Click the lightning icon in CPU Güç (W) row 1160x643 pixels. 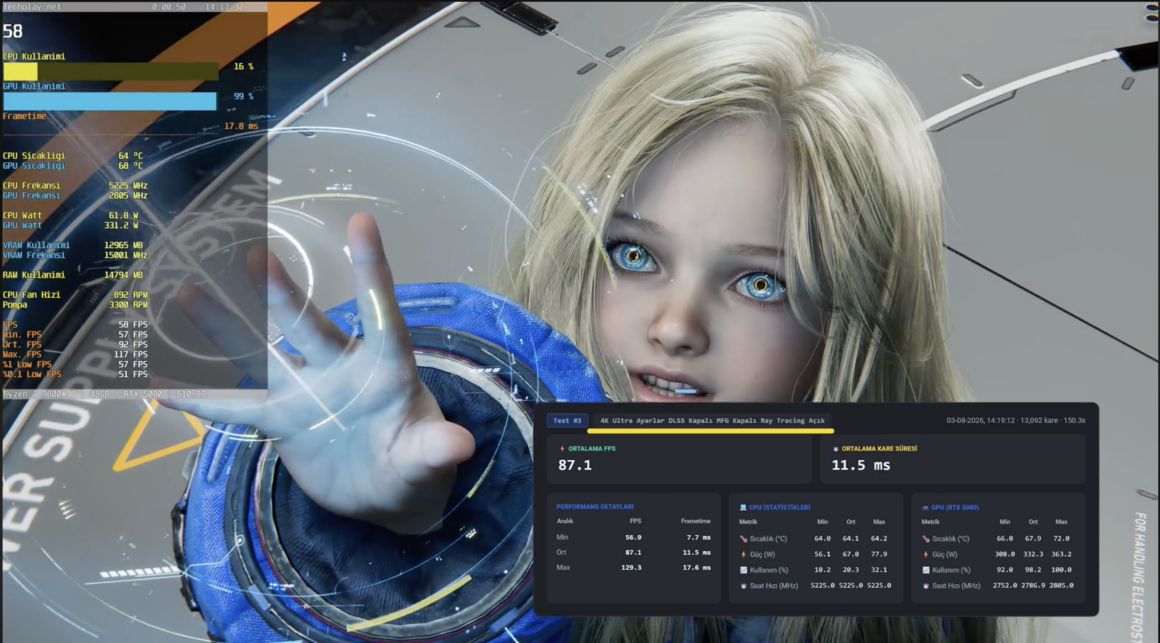[743, 554]
